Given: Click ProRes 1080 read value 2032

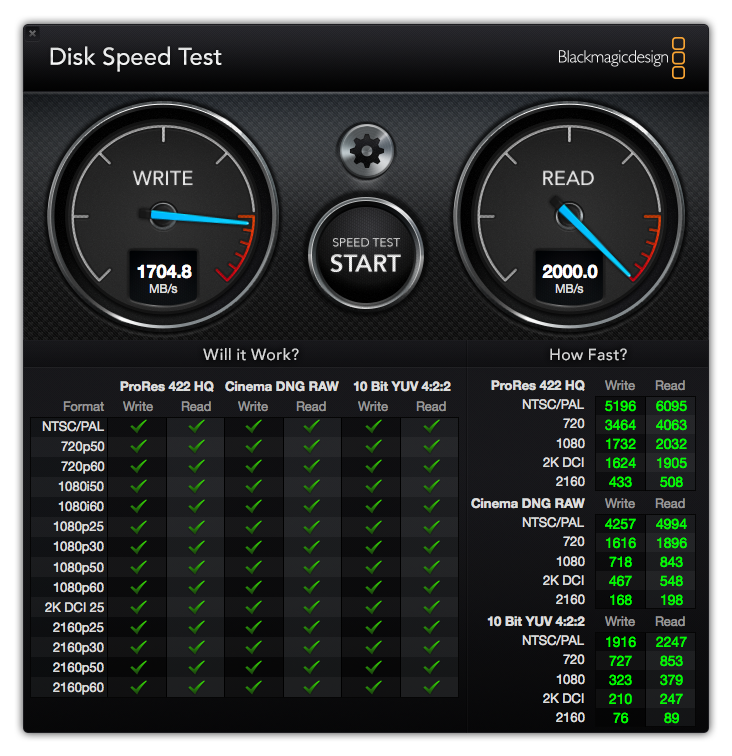Looking at the screenshot, I should [671, 444].
